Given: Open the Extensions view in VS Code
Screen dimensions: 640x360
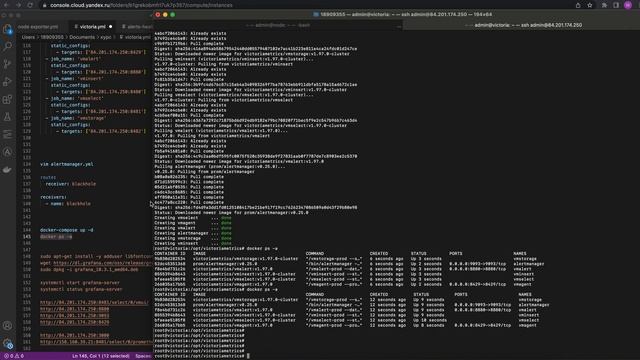Looking at the screenshot, I should [x=7, y=99].
